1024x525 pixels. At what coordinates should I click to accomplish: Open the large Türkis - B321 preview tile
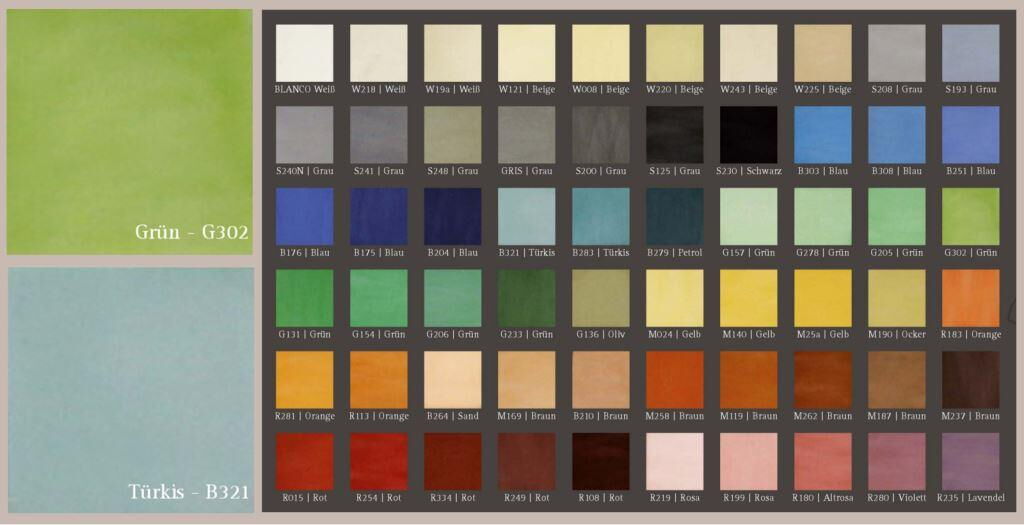click(129, 390)
